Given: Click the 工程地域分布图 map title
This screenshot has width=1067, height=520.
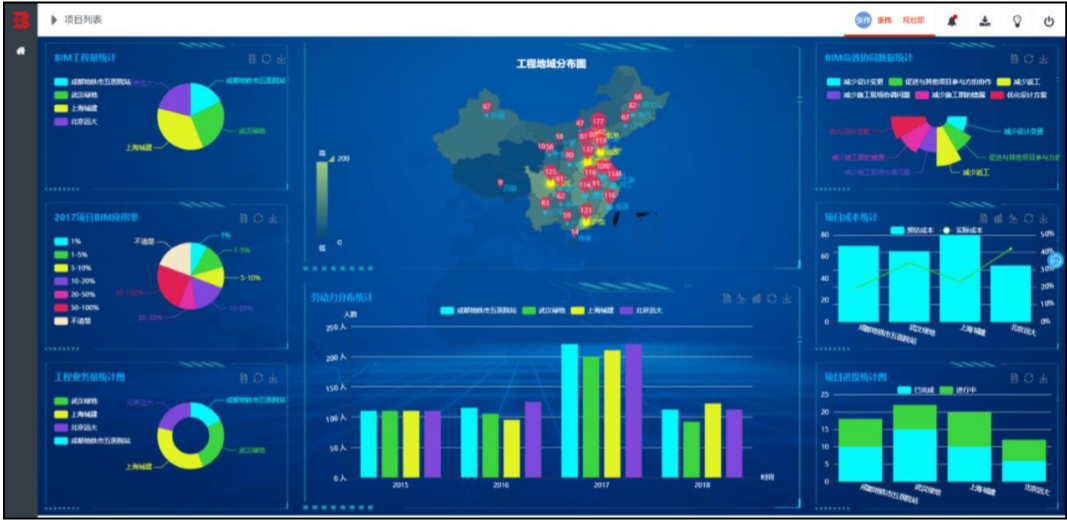Looking at the screenshot, I should [551, 63].
